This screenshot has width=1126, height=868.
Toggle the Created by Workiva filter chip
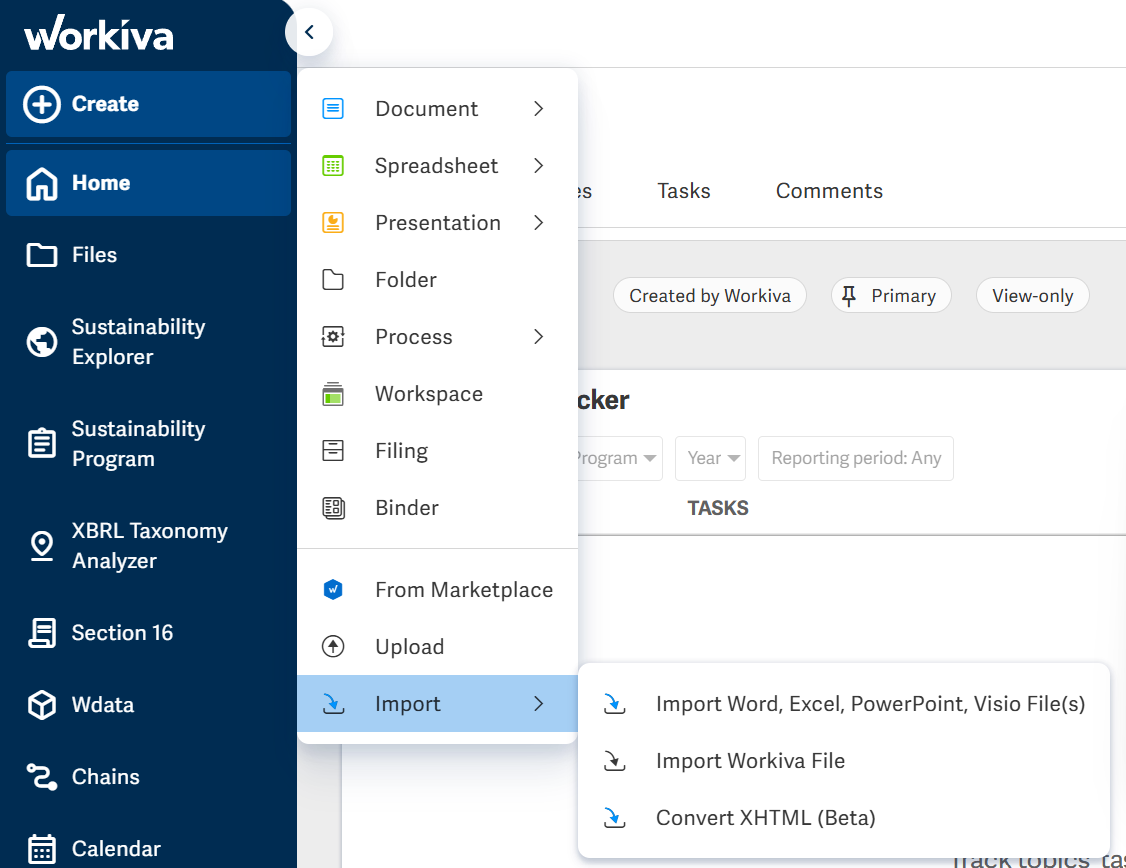[709, 296]
